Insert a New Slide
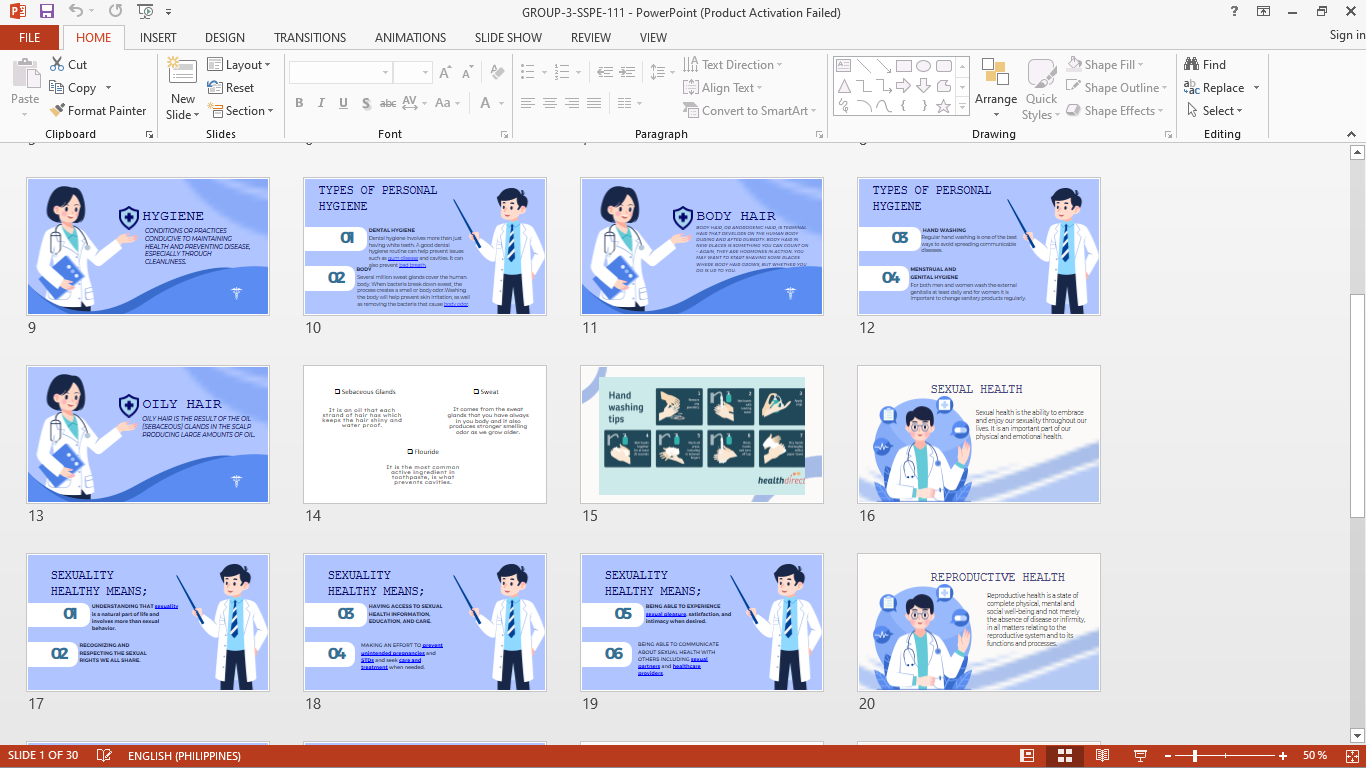 (182, 88)
